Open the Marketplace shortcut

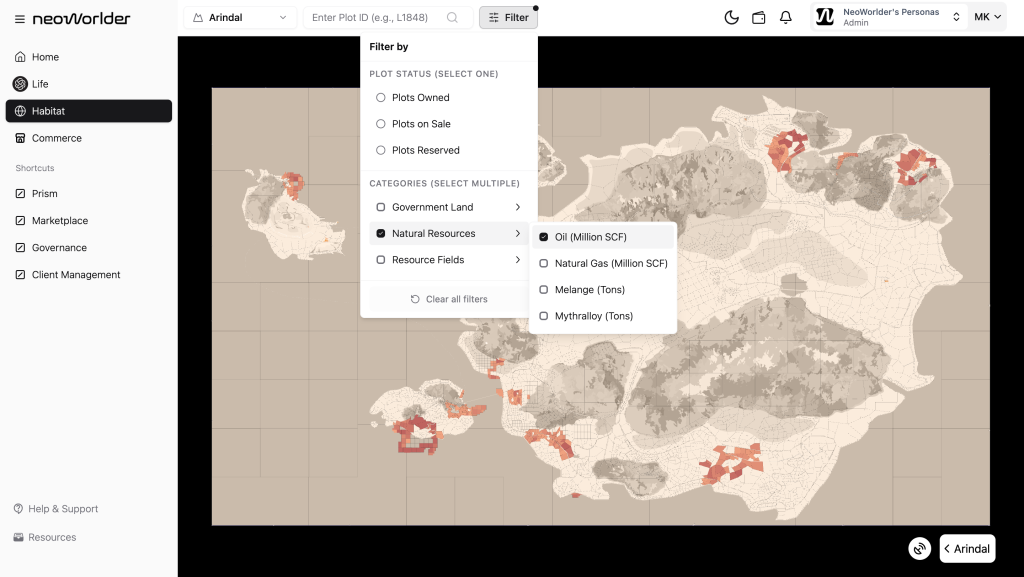pyautogui.click(x=89, y=221)
